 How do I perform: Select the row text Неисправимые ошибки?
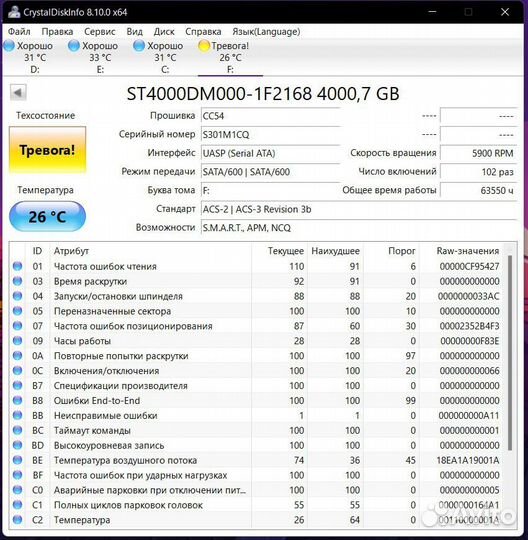click(x=105, y=416)
